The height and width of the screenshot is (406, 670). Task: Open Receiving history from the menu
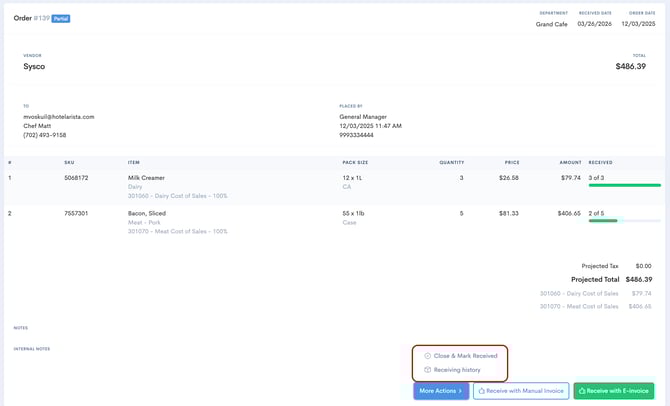(x=457, y=370)
